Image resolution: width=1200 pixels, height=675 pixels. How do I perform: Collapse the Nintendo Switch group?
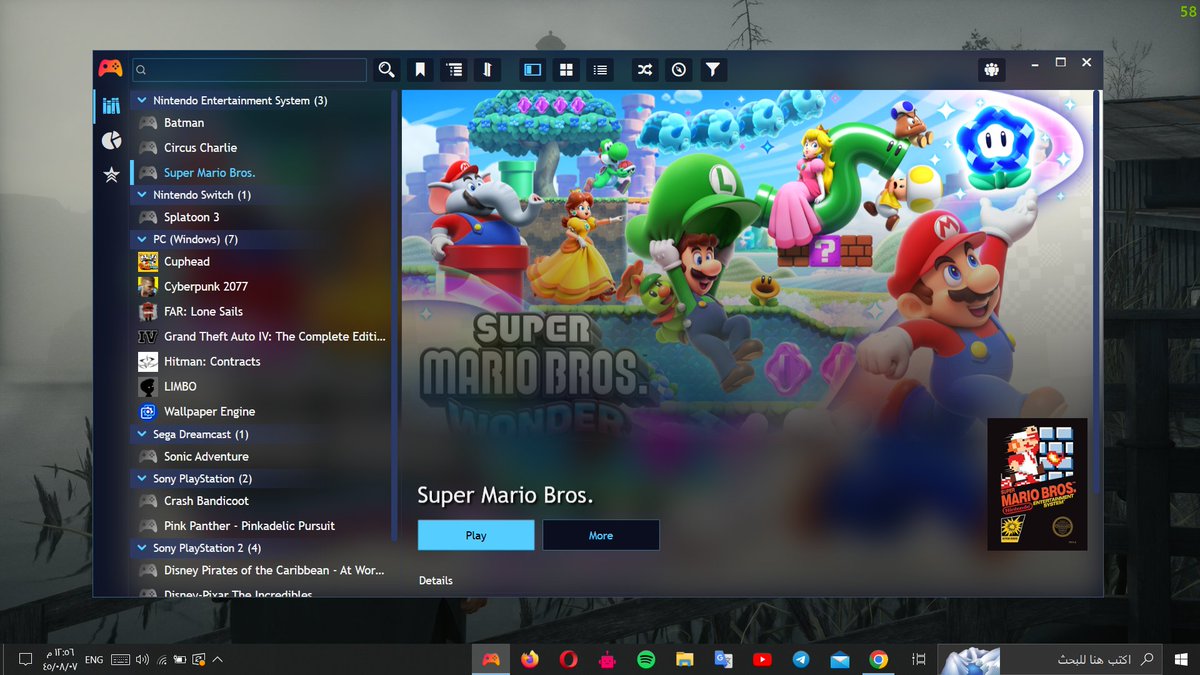[142, 195]
